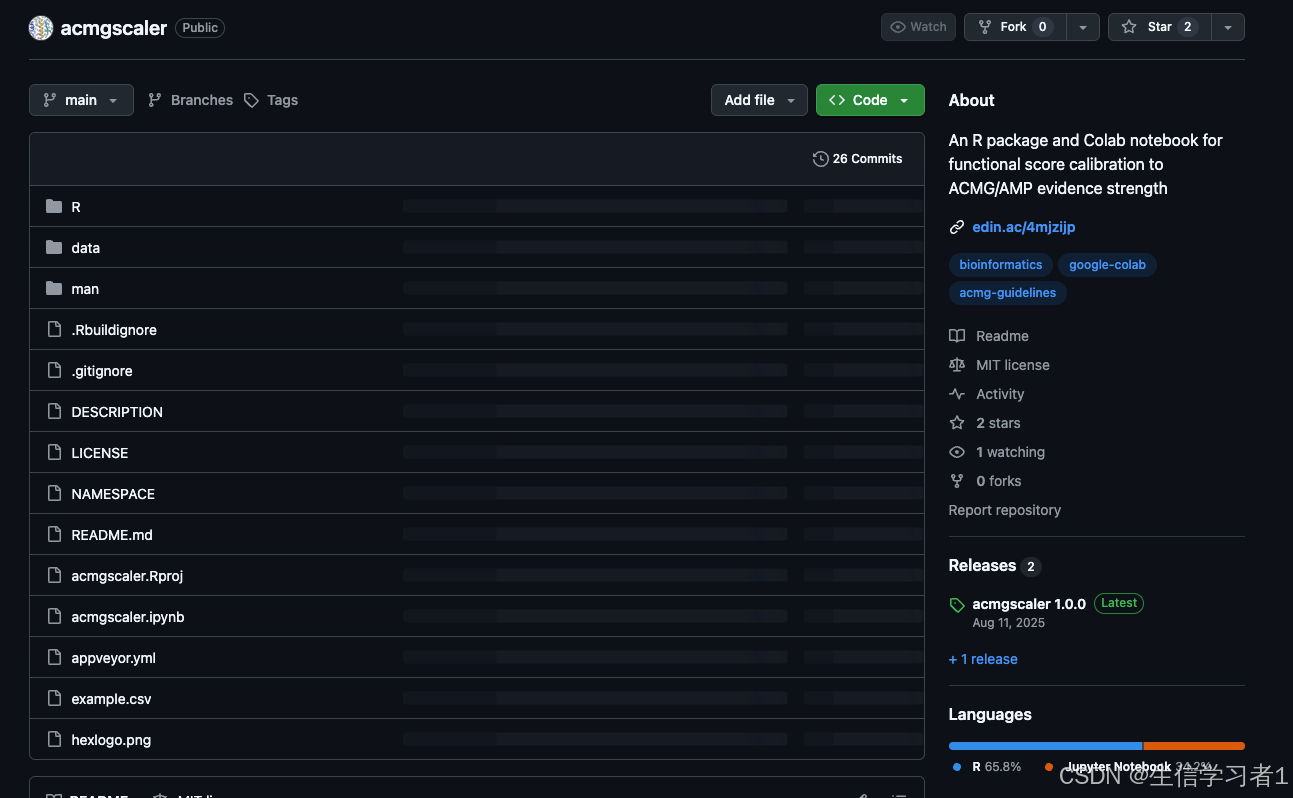Open the README.md file

click(x=112, y=535)
